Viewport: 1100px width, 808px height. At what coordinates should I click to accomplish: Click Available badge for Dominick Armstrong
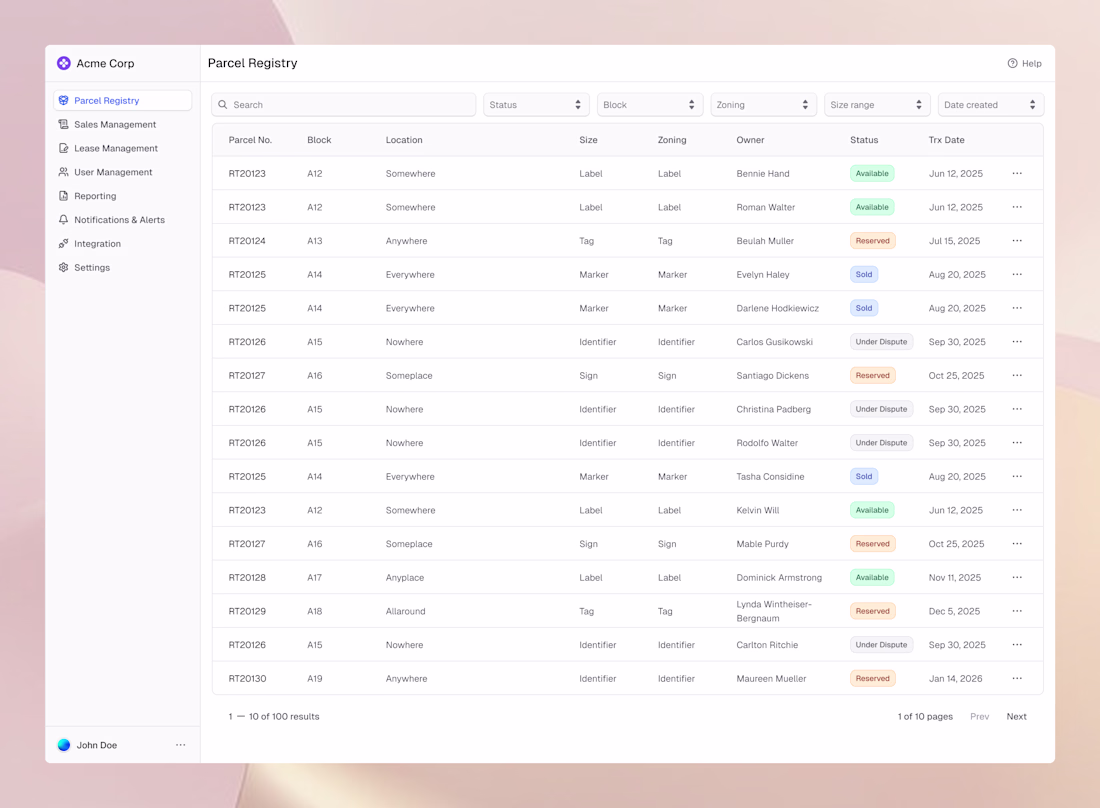tap(872, 577)
